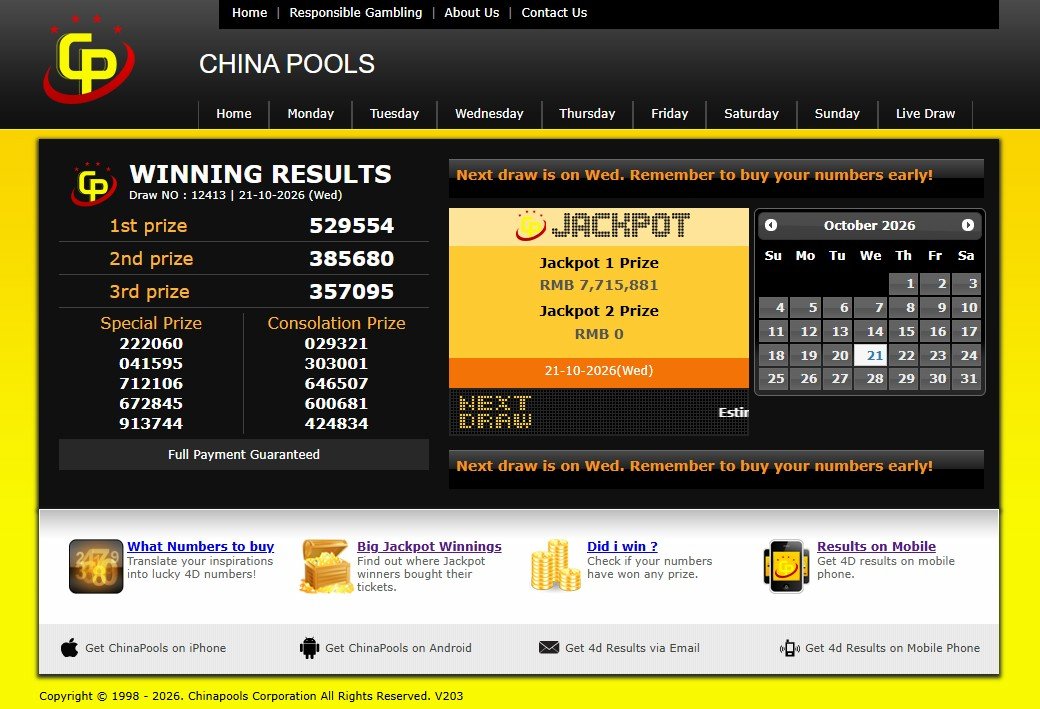Image resolution: width=1040 pixels, height=709 pixels.
Task: Open Did i win ? link
Action: [622, 547]
